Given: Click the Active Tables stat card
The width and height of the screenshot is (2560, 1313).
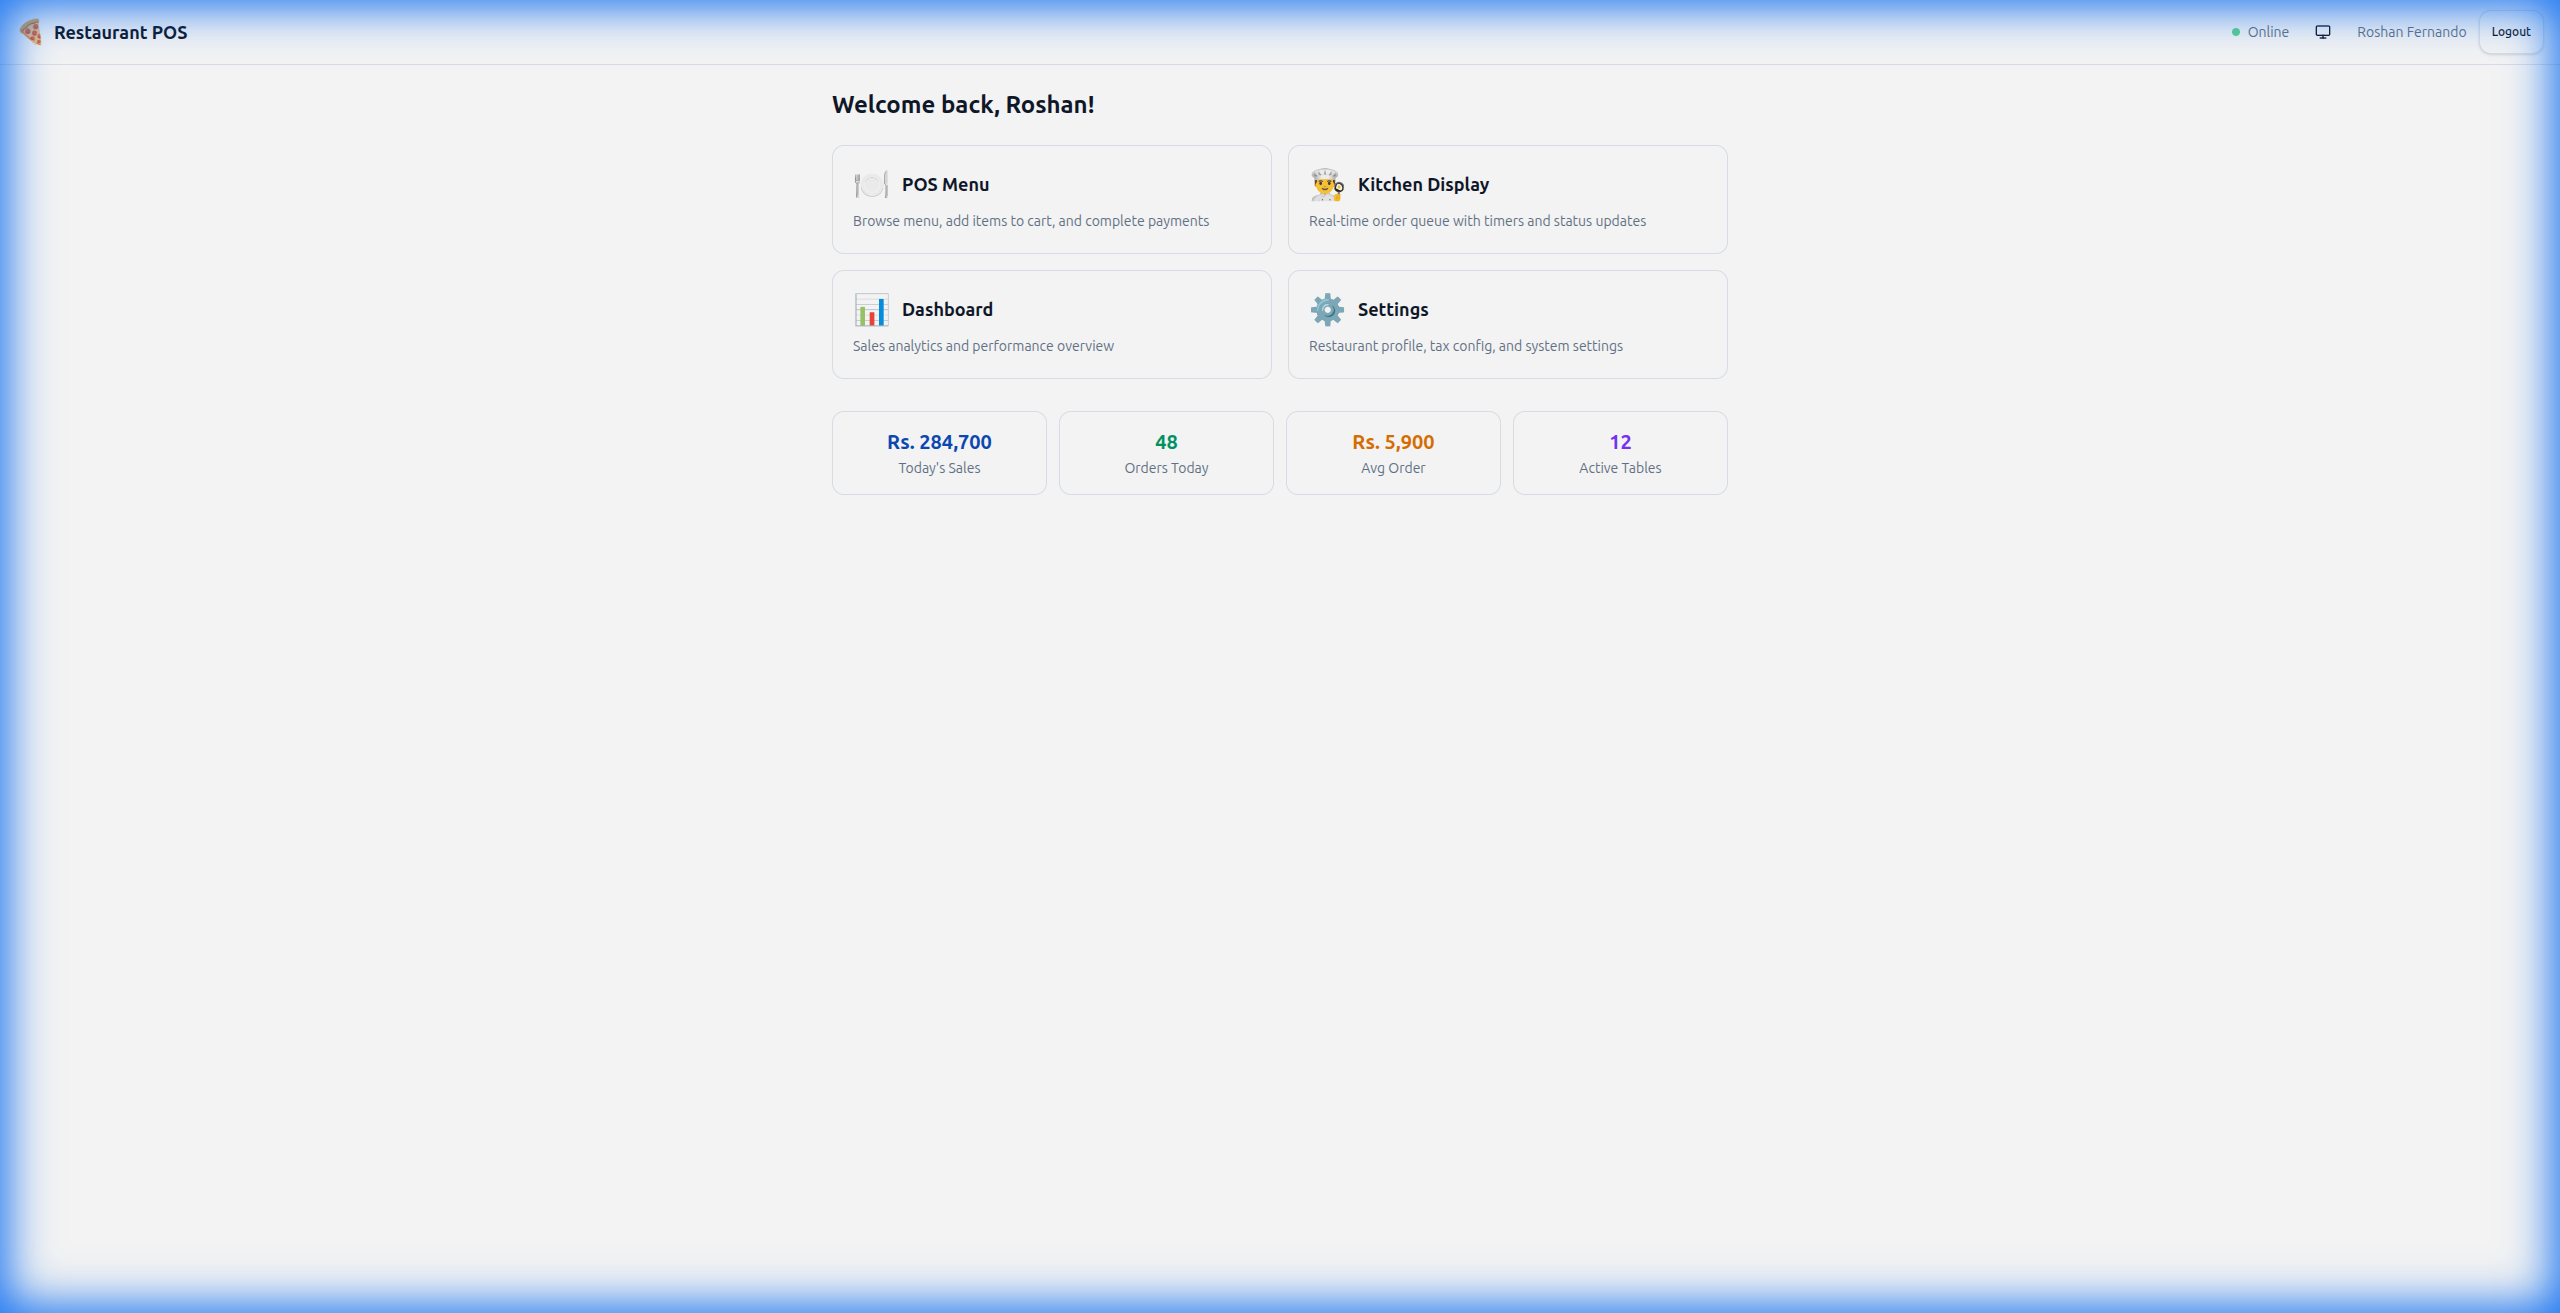Looking at the screenshot, I should coord(1619,452).
